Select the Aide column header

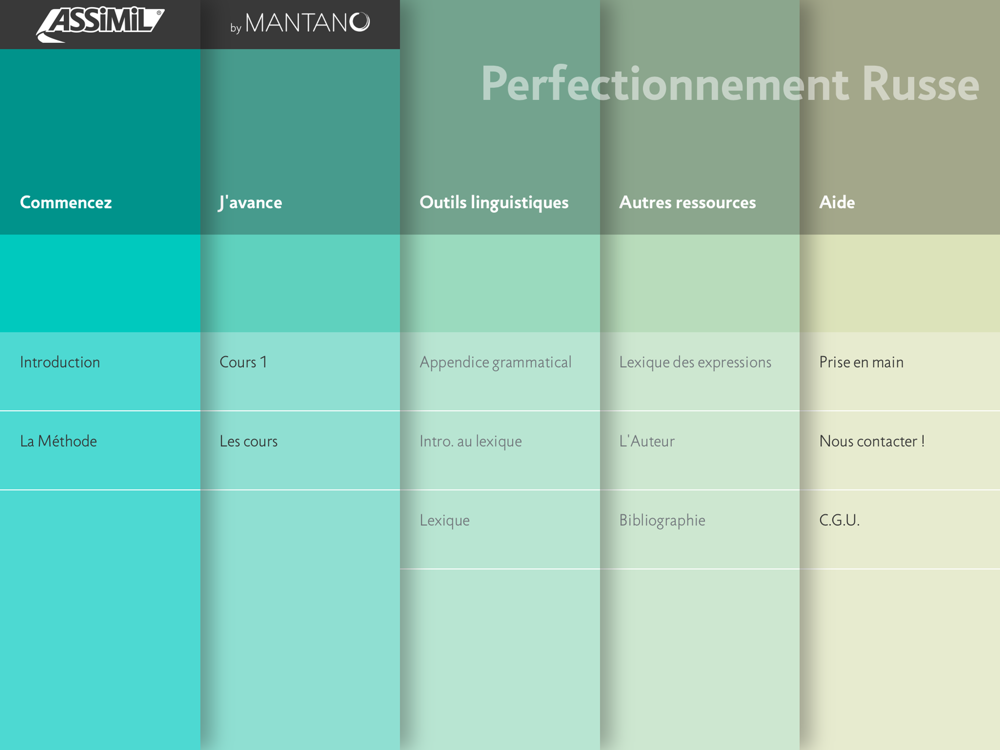click(837, 202)
